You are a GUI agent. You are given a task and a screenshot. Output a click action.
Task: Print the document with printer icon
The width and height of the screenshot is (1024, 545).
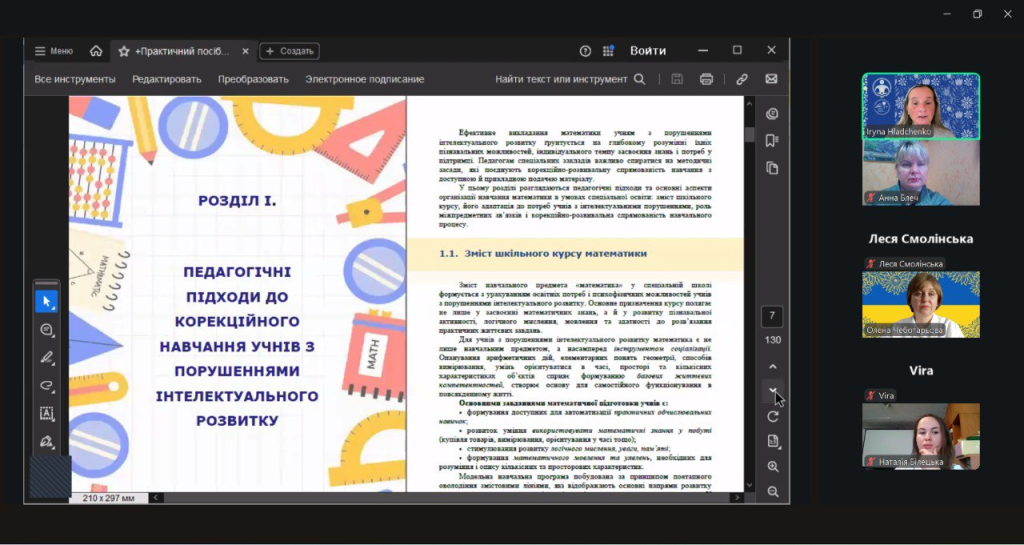click(x=706, y=79)
